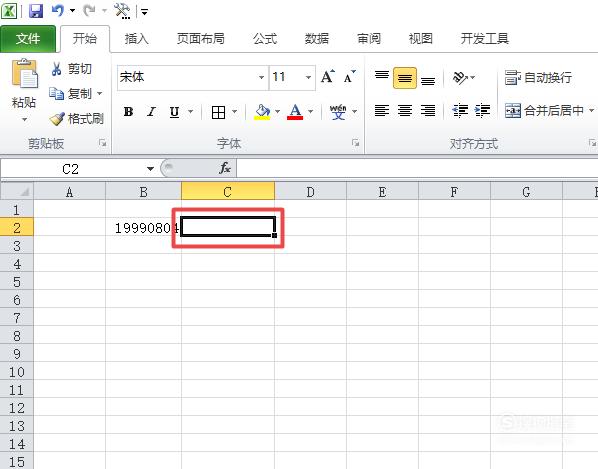Expand the Copy (复制) dropdown arrow
This screenshot has height=469, width=598.
100,93
